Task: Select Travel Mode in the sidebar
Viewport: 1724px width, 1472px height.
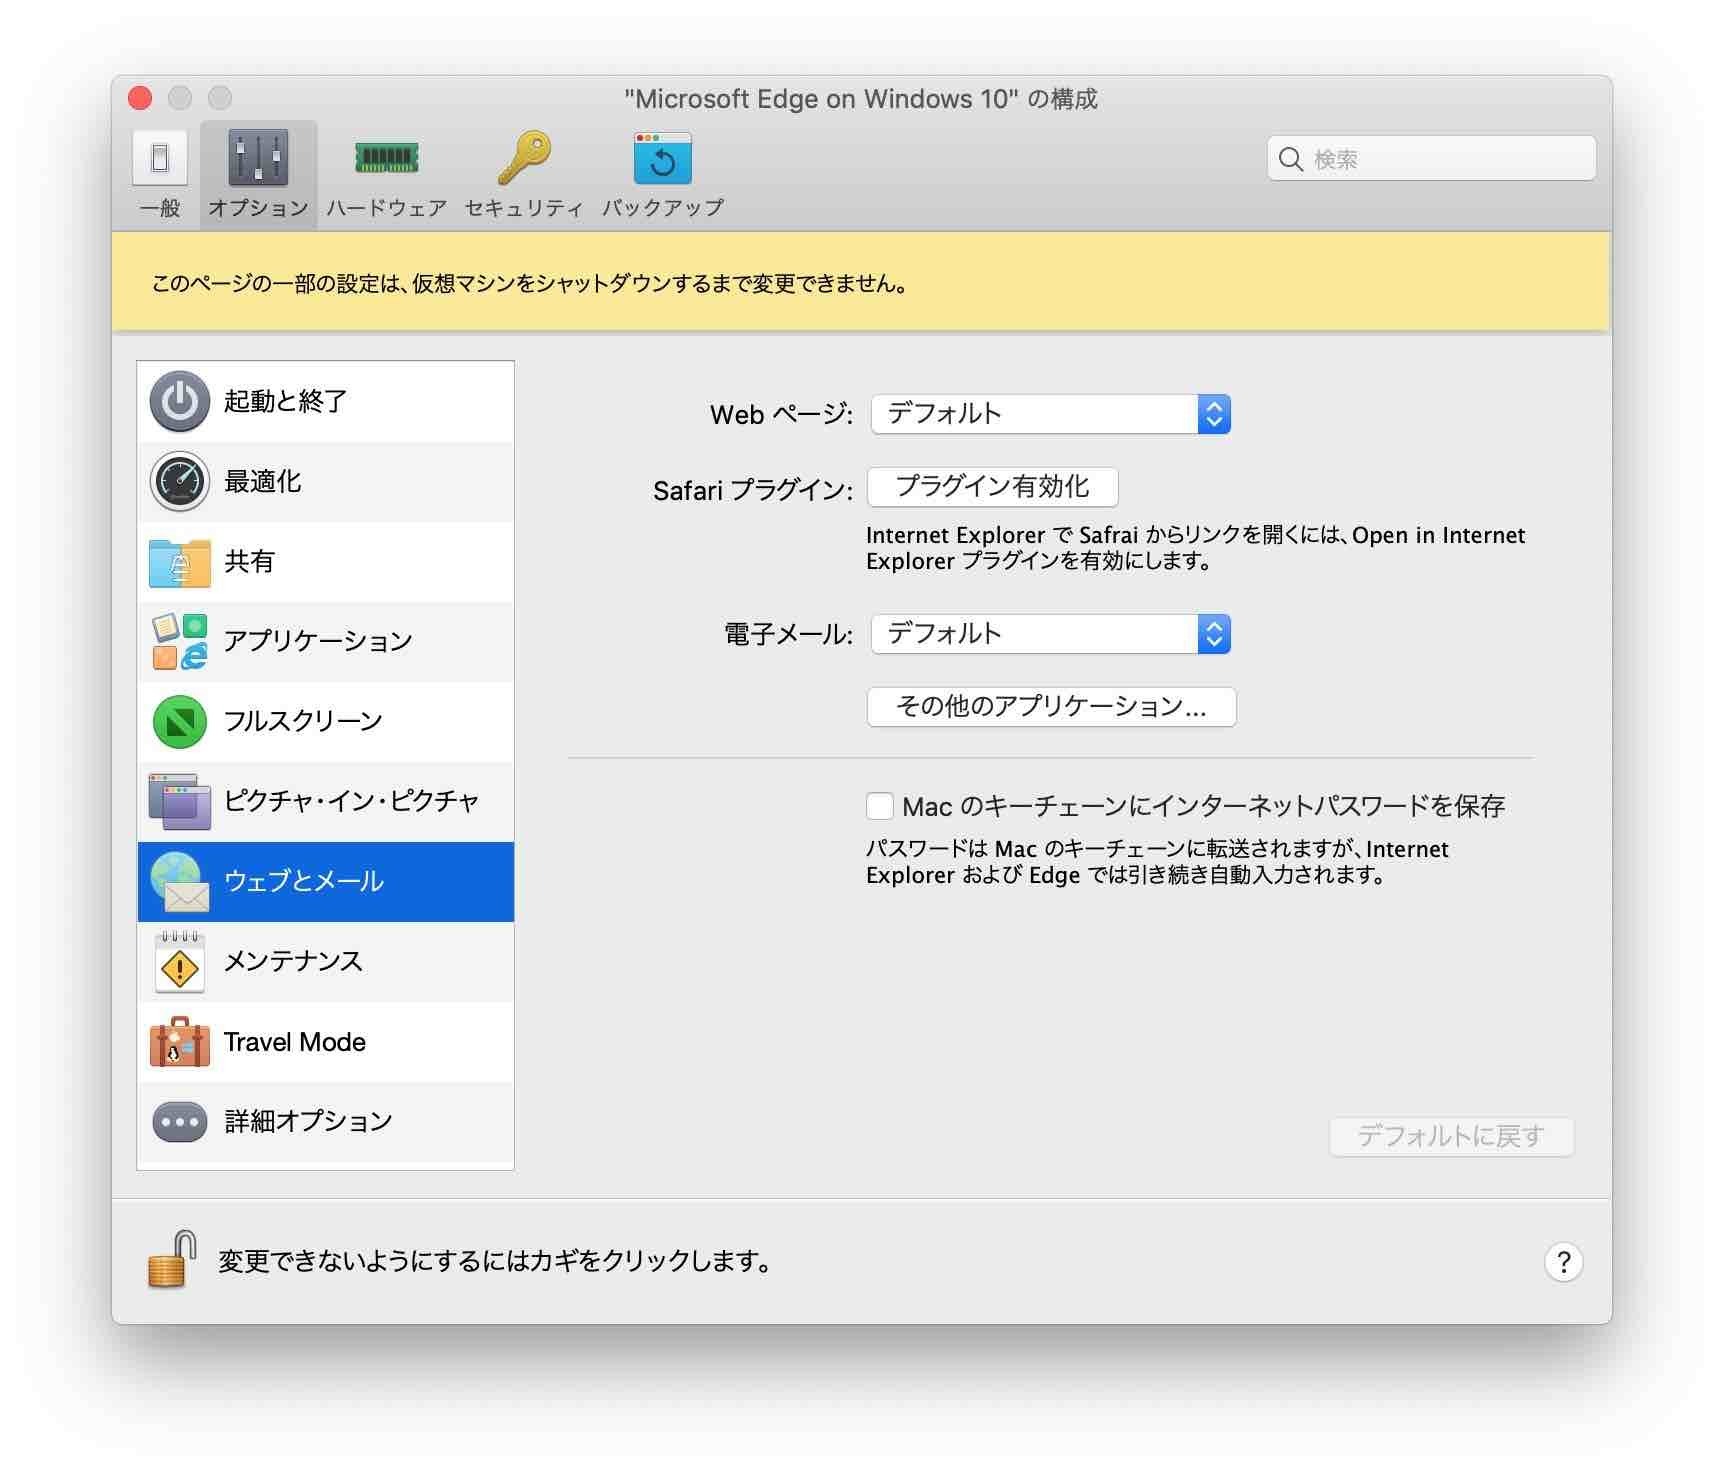Action: pos(326,1042)
